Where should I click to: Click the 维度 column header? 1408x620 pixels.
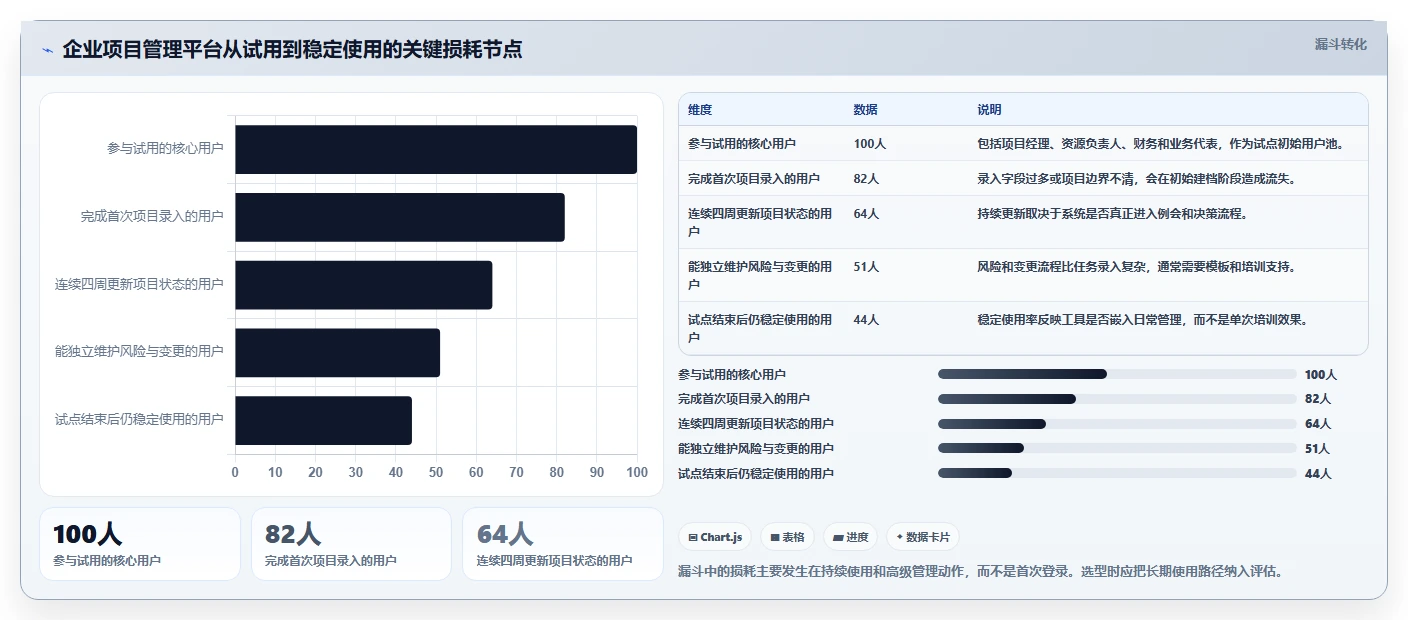(700, 110)
